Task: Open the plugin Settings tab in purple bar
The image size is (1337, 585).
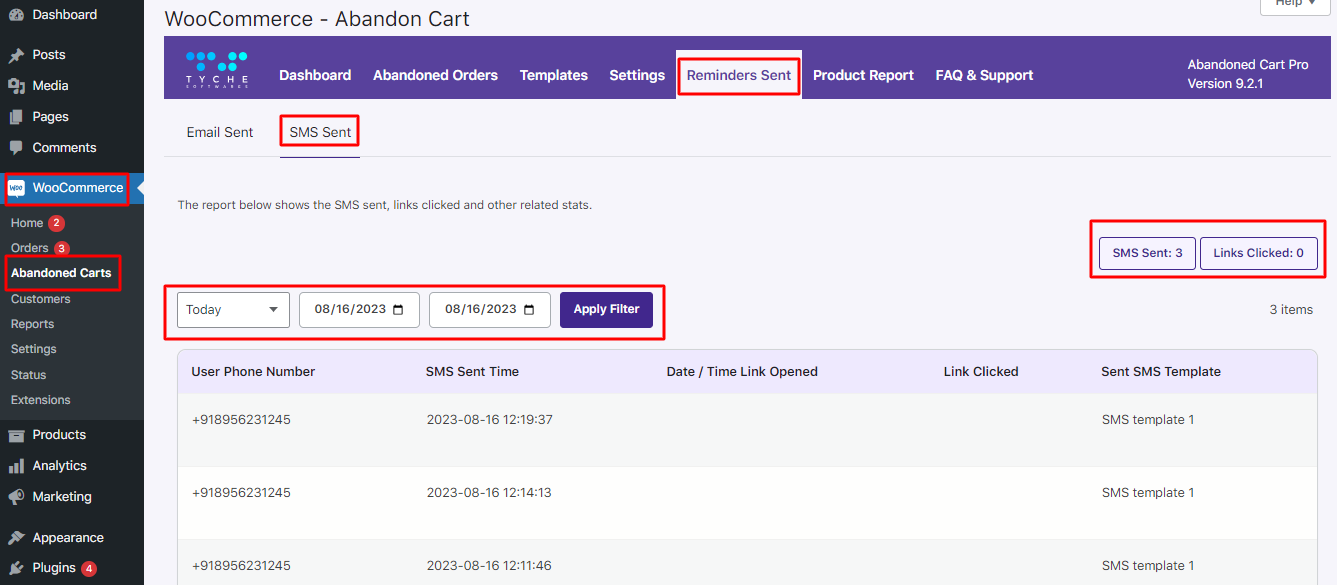Action: [637, 75]
